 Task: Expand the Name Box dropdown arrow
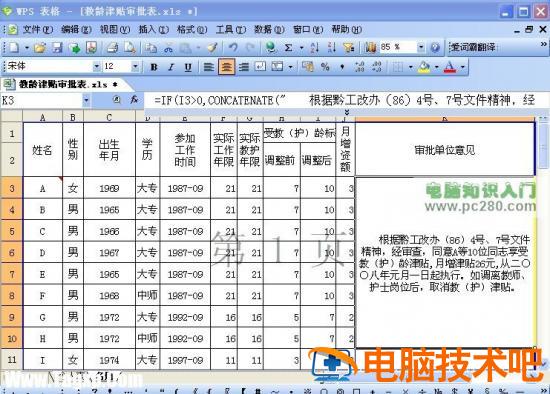86,101
